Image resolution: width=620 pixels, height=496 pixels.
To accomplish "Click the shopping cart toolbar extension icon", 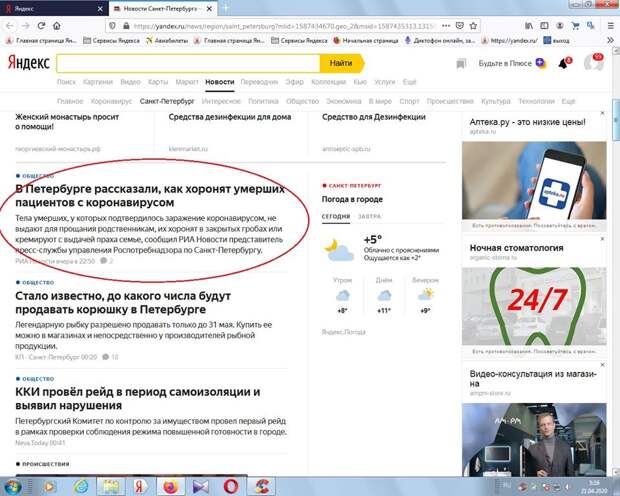I will pyautogui.click(x=575, y=26).
